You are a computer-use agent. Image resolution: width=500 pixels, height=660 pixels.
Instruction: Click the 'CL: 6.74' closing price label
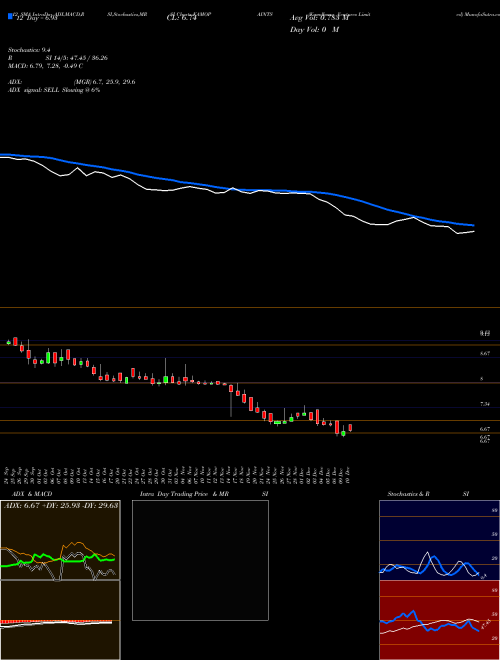[x=181, y=19]
